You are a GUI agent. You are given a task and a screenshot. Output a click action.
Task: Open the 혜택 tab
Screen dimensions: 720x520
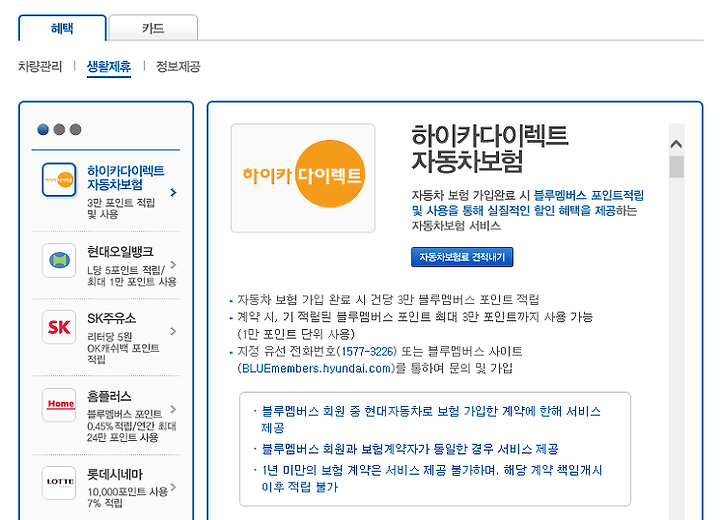point(62,28)
